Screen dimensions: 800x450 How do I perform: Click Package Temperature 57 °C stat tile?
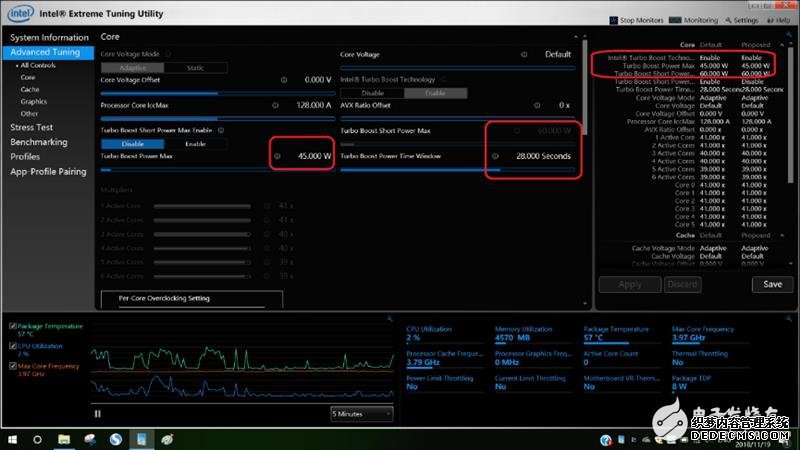pos(623,334)
